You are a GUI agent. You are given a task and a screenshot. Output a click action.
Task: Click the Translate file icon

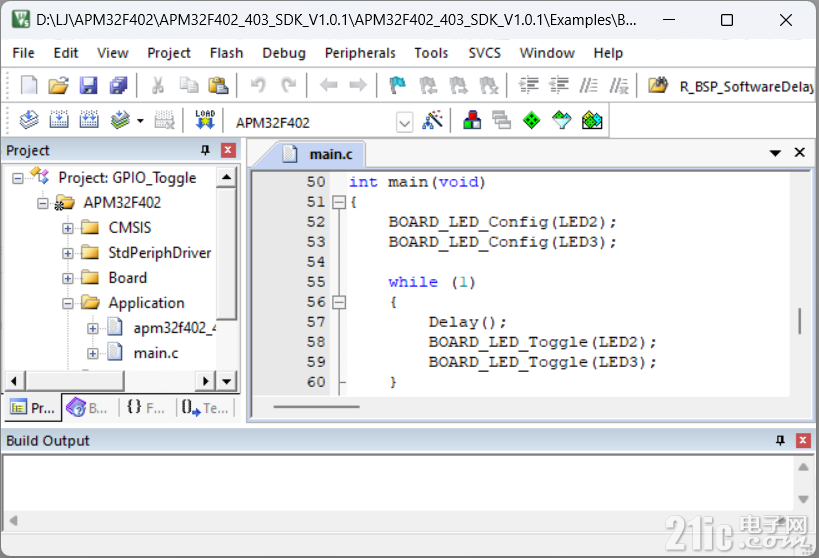[x=29, y=120]
